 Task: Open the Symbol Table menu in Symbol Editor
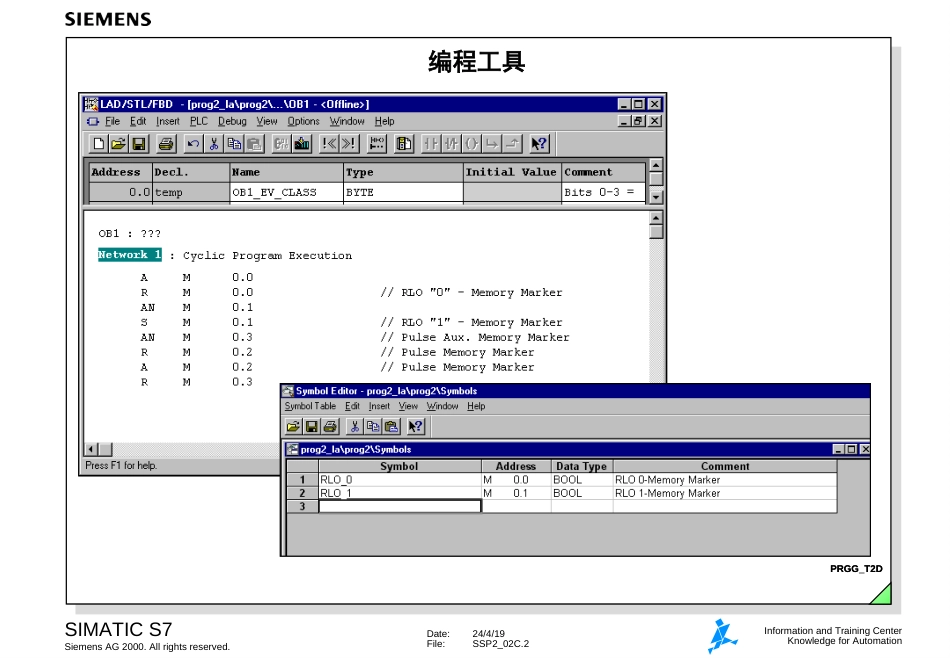[x=310, y=406]
